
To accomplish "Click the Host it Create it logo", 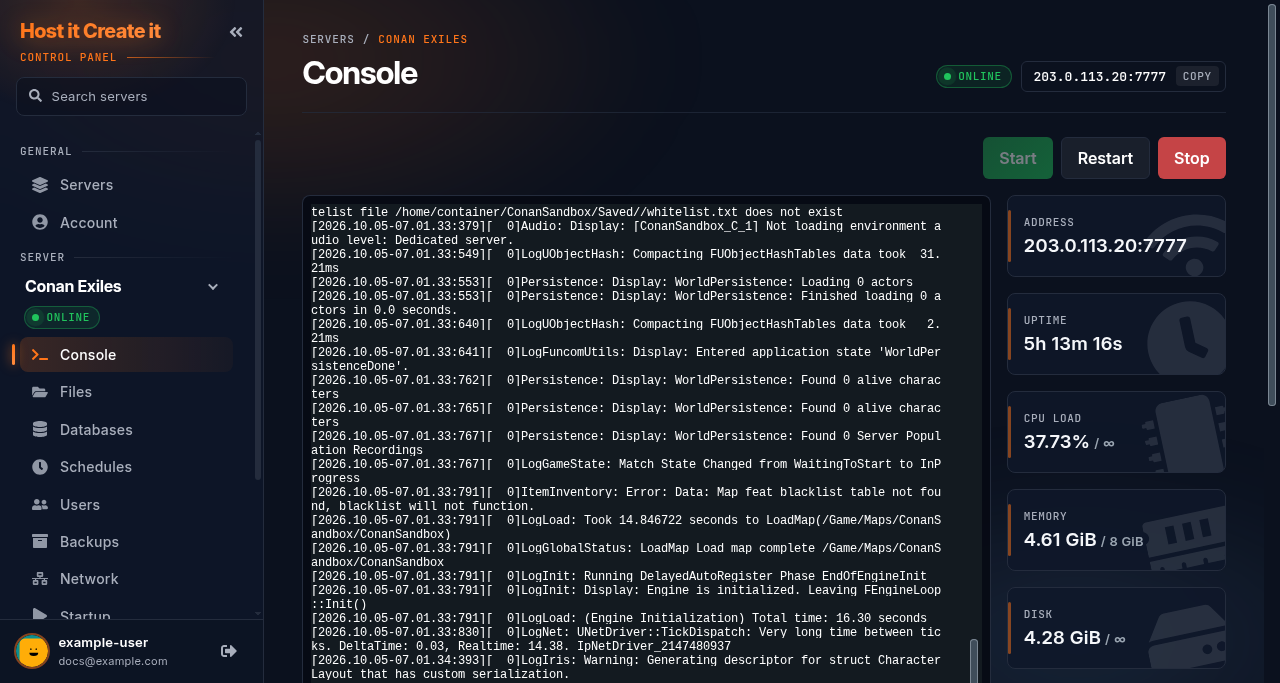I will point(90,31).
